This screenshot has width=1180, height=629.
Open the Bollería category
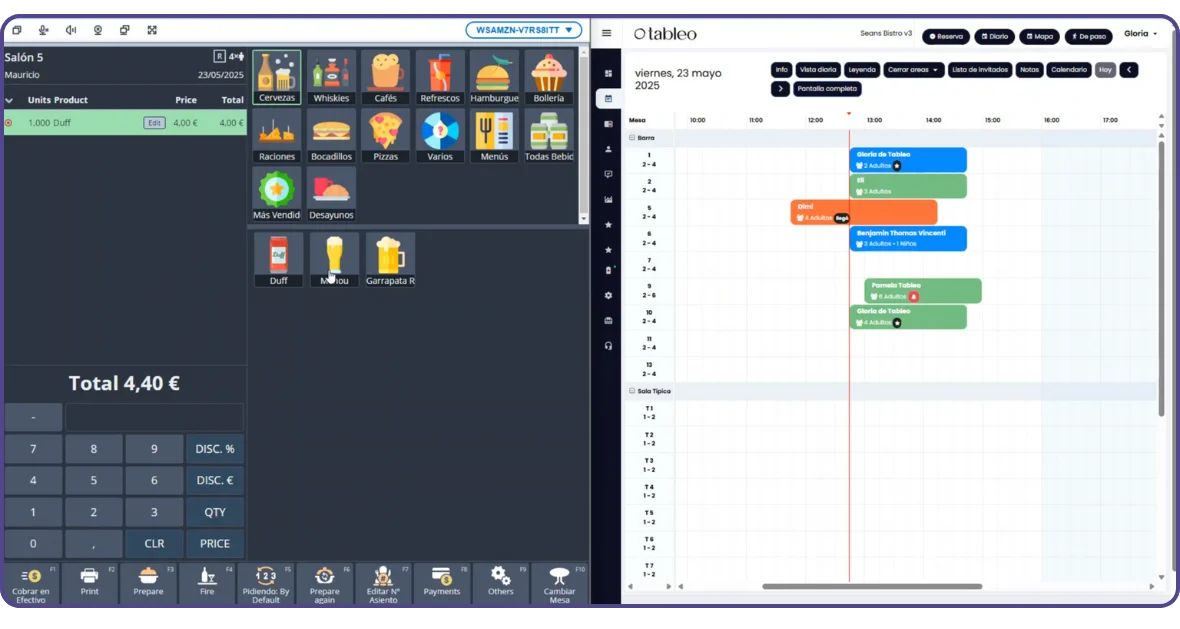549,77
